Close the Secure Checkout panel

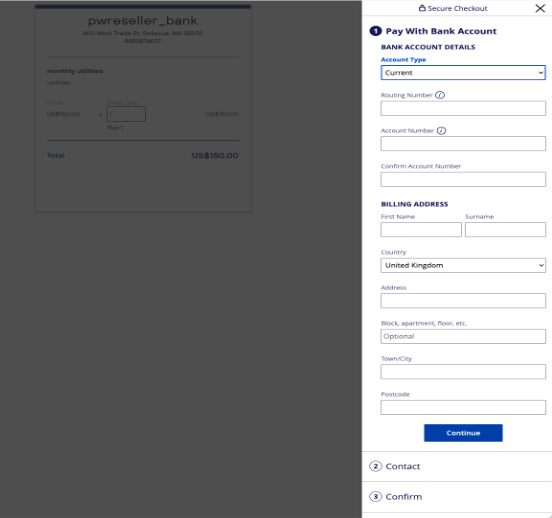[540, 8]
